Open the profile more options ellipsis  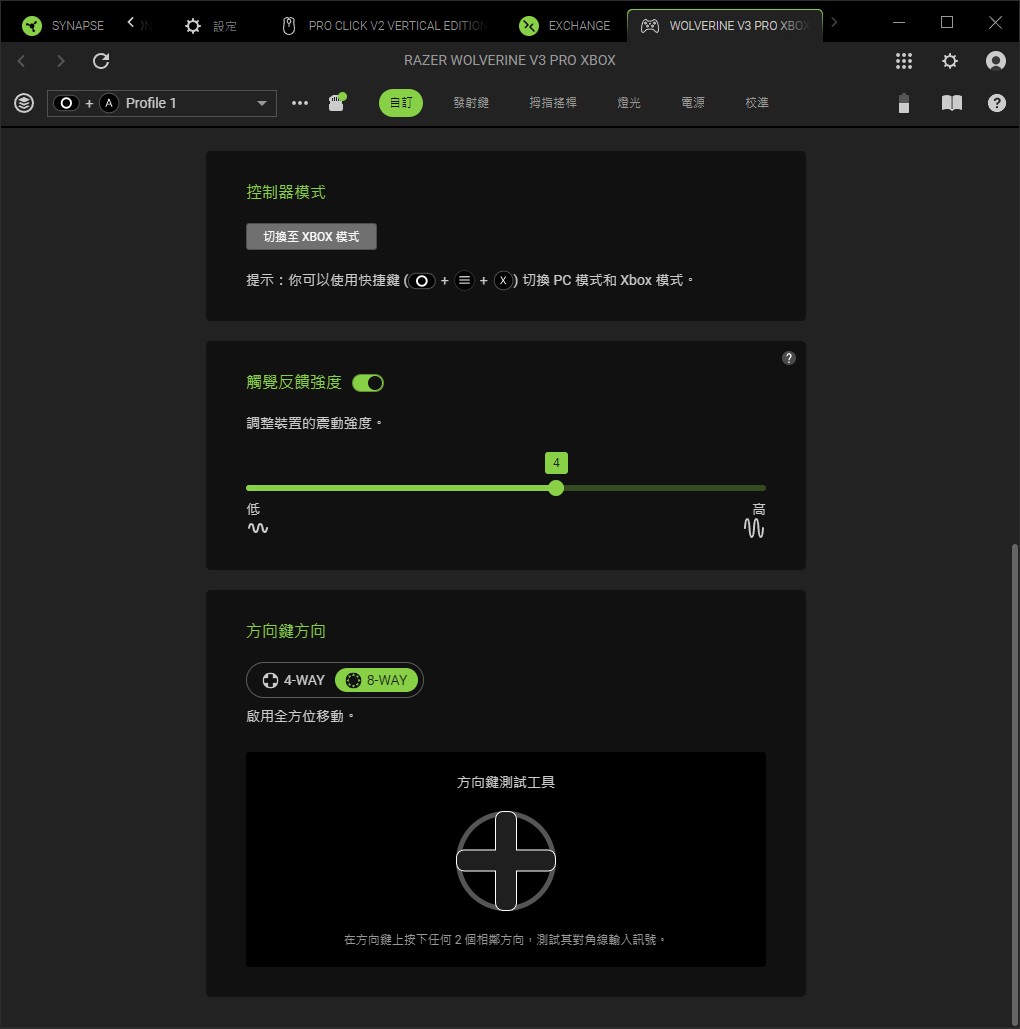coord(300,103)
